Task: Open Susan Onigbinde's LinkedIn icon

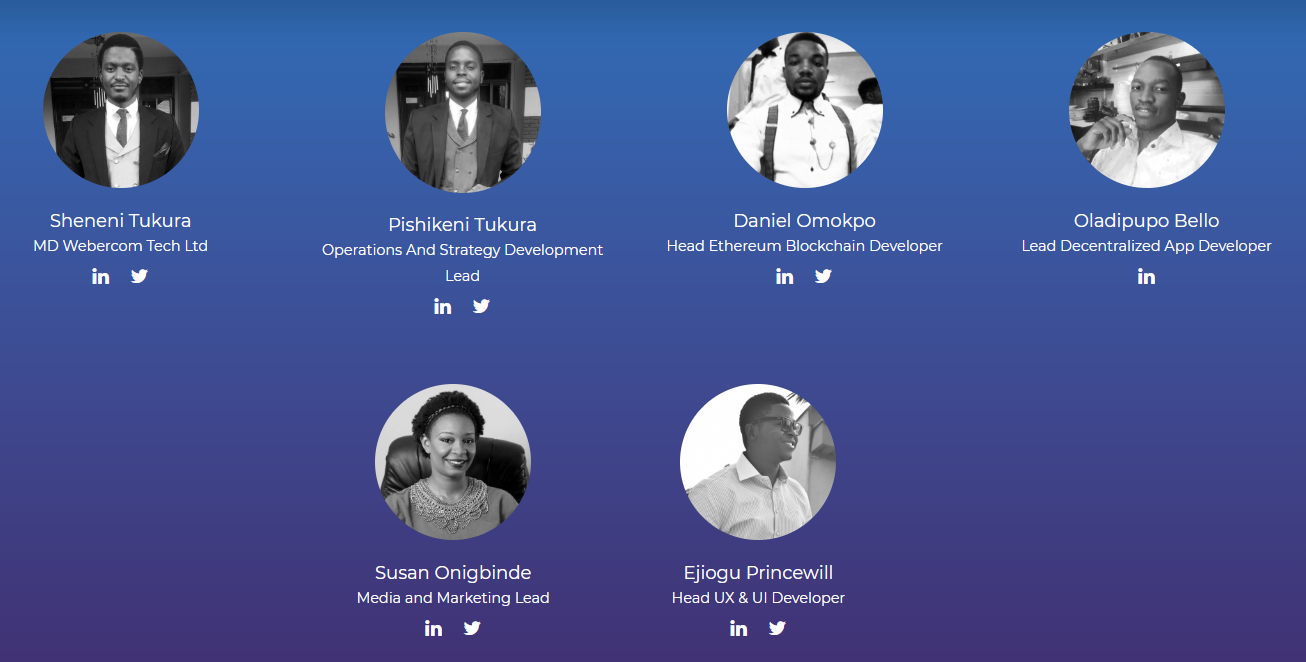Action: (x=433, y=628)
